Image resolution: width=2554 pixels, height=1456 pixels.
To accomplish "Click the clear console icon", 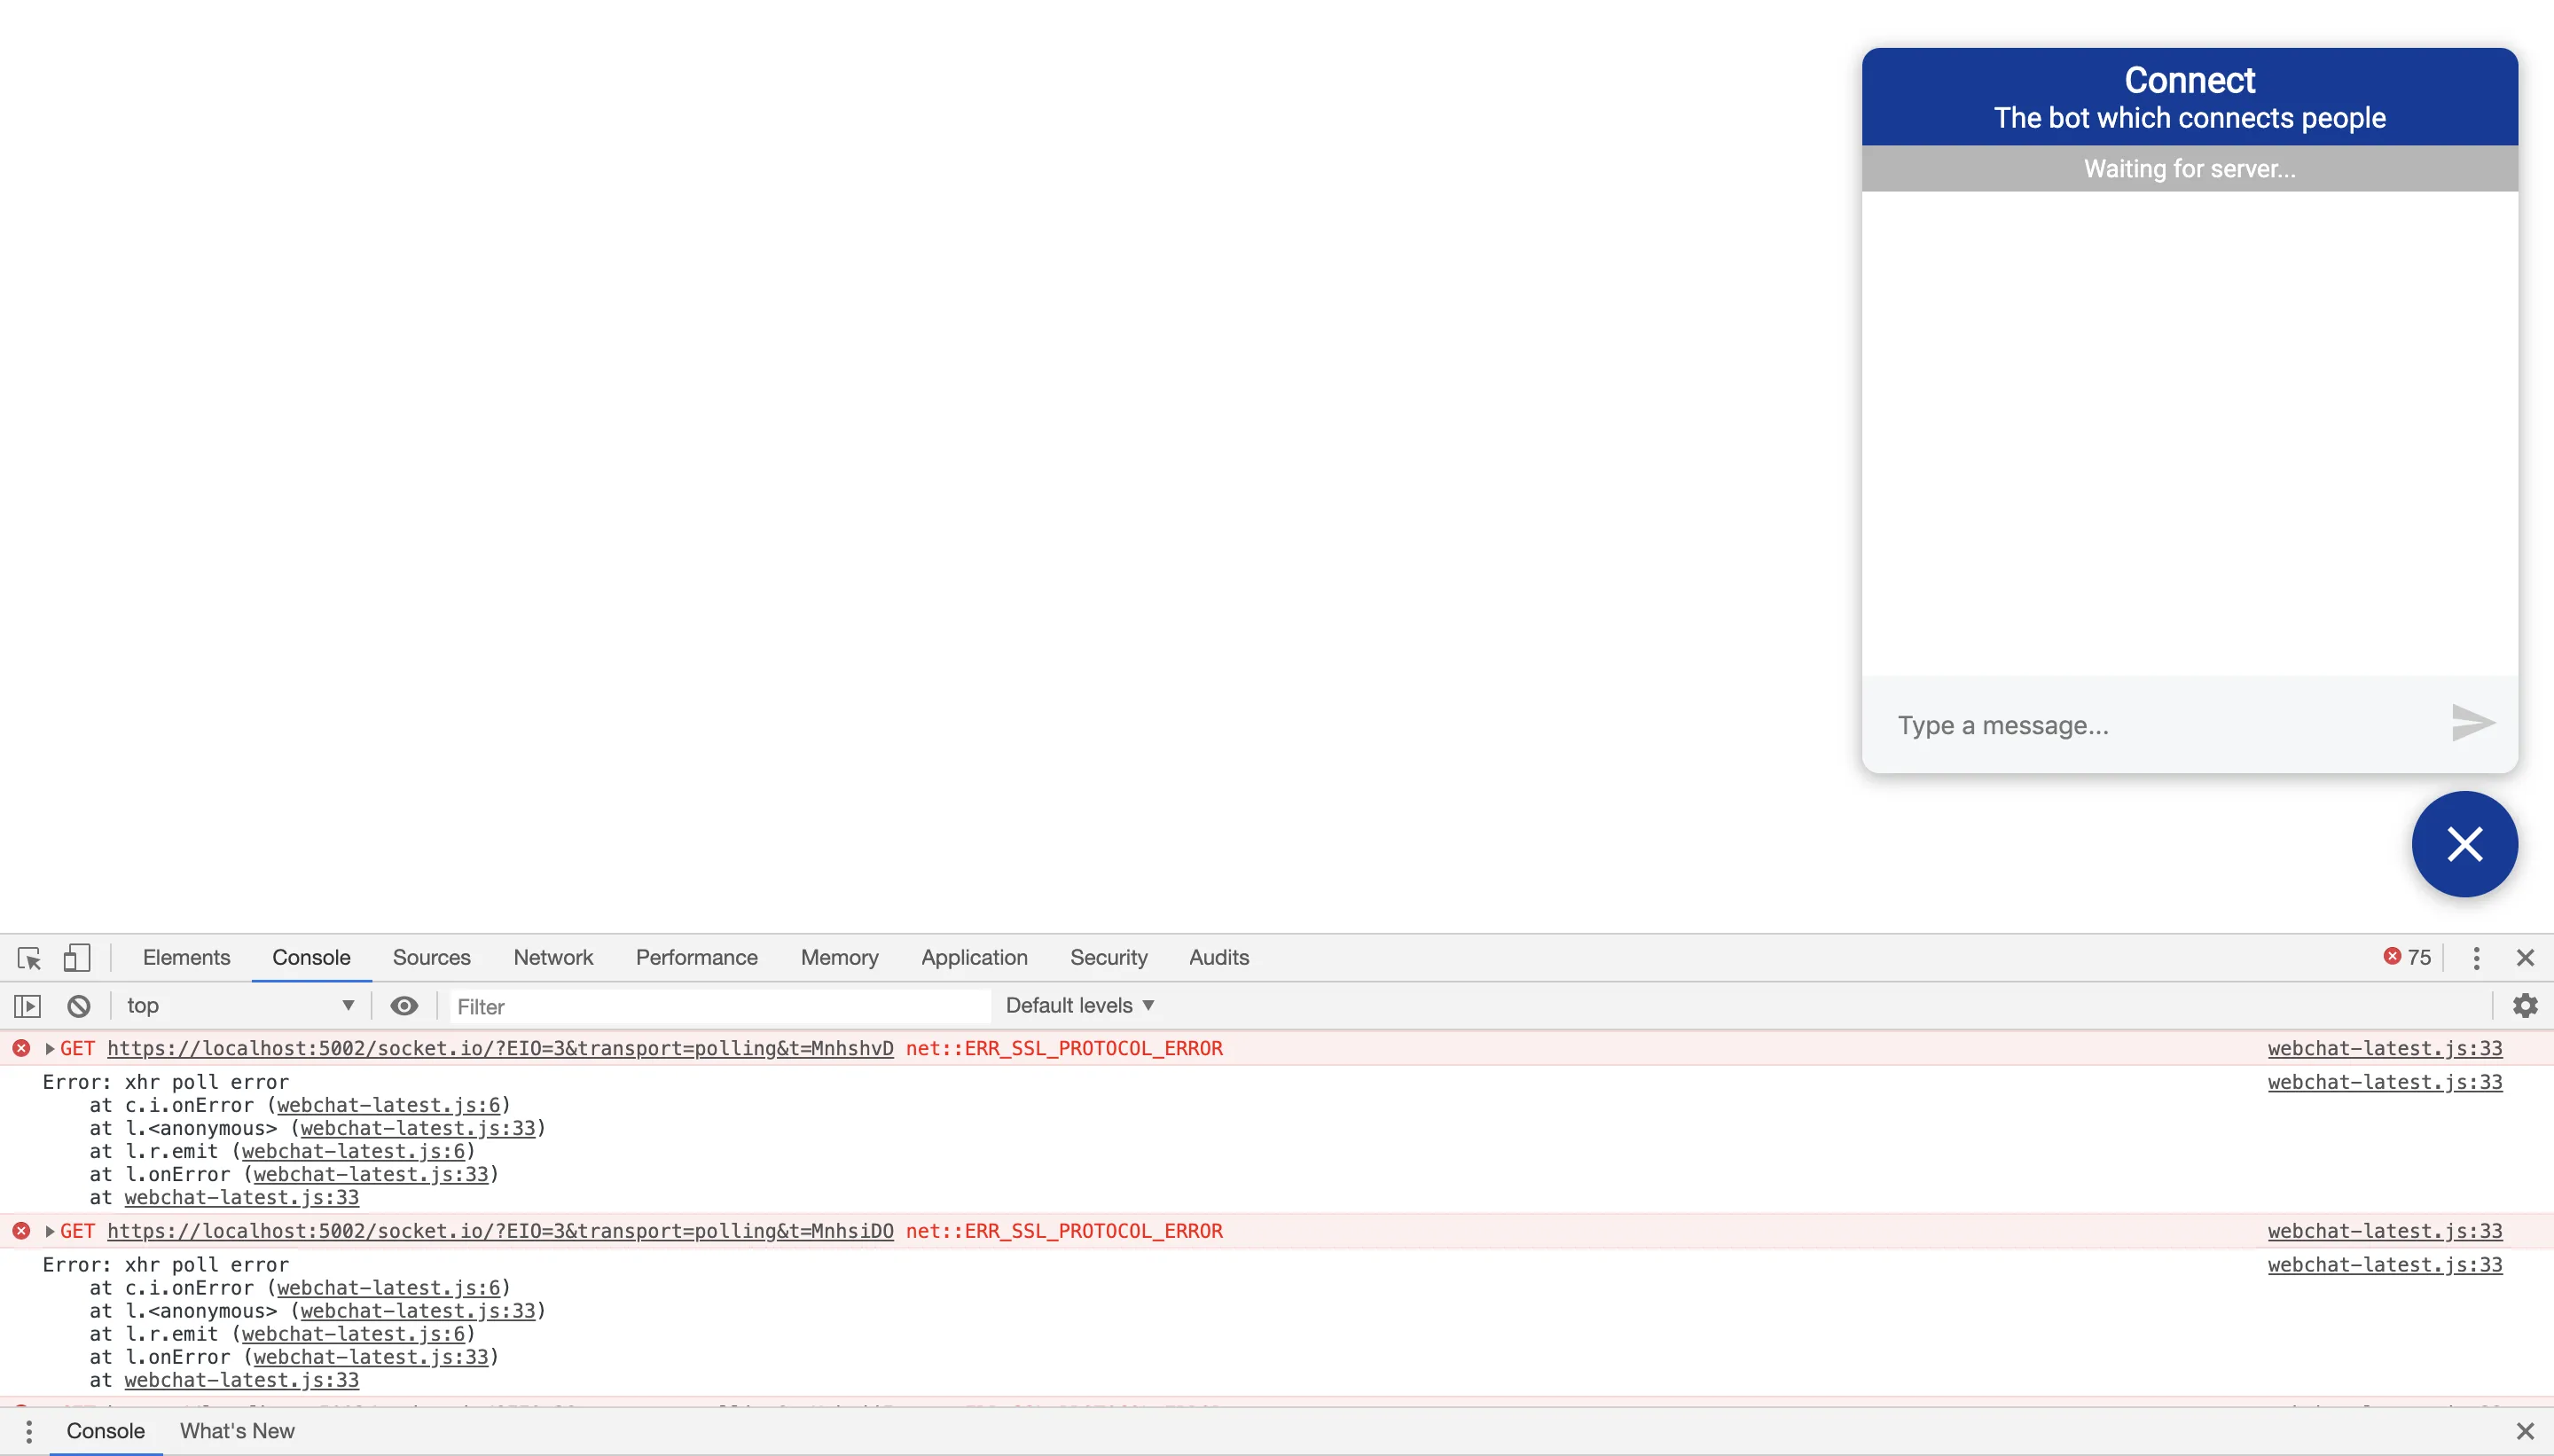I will point(79,1006).
